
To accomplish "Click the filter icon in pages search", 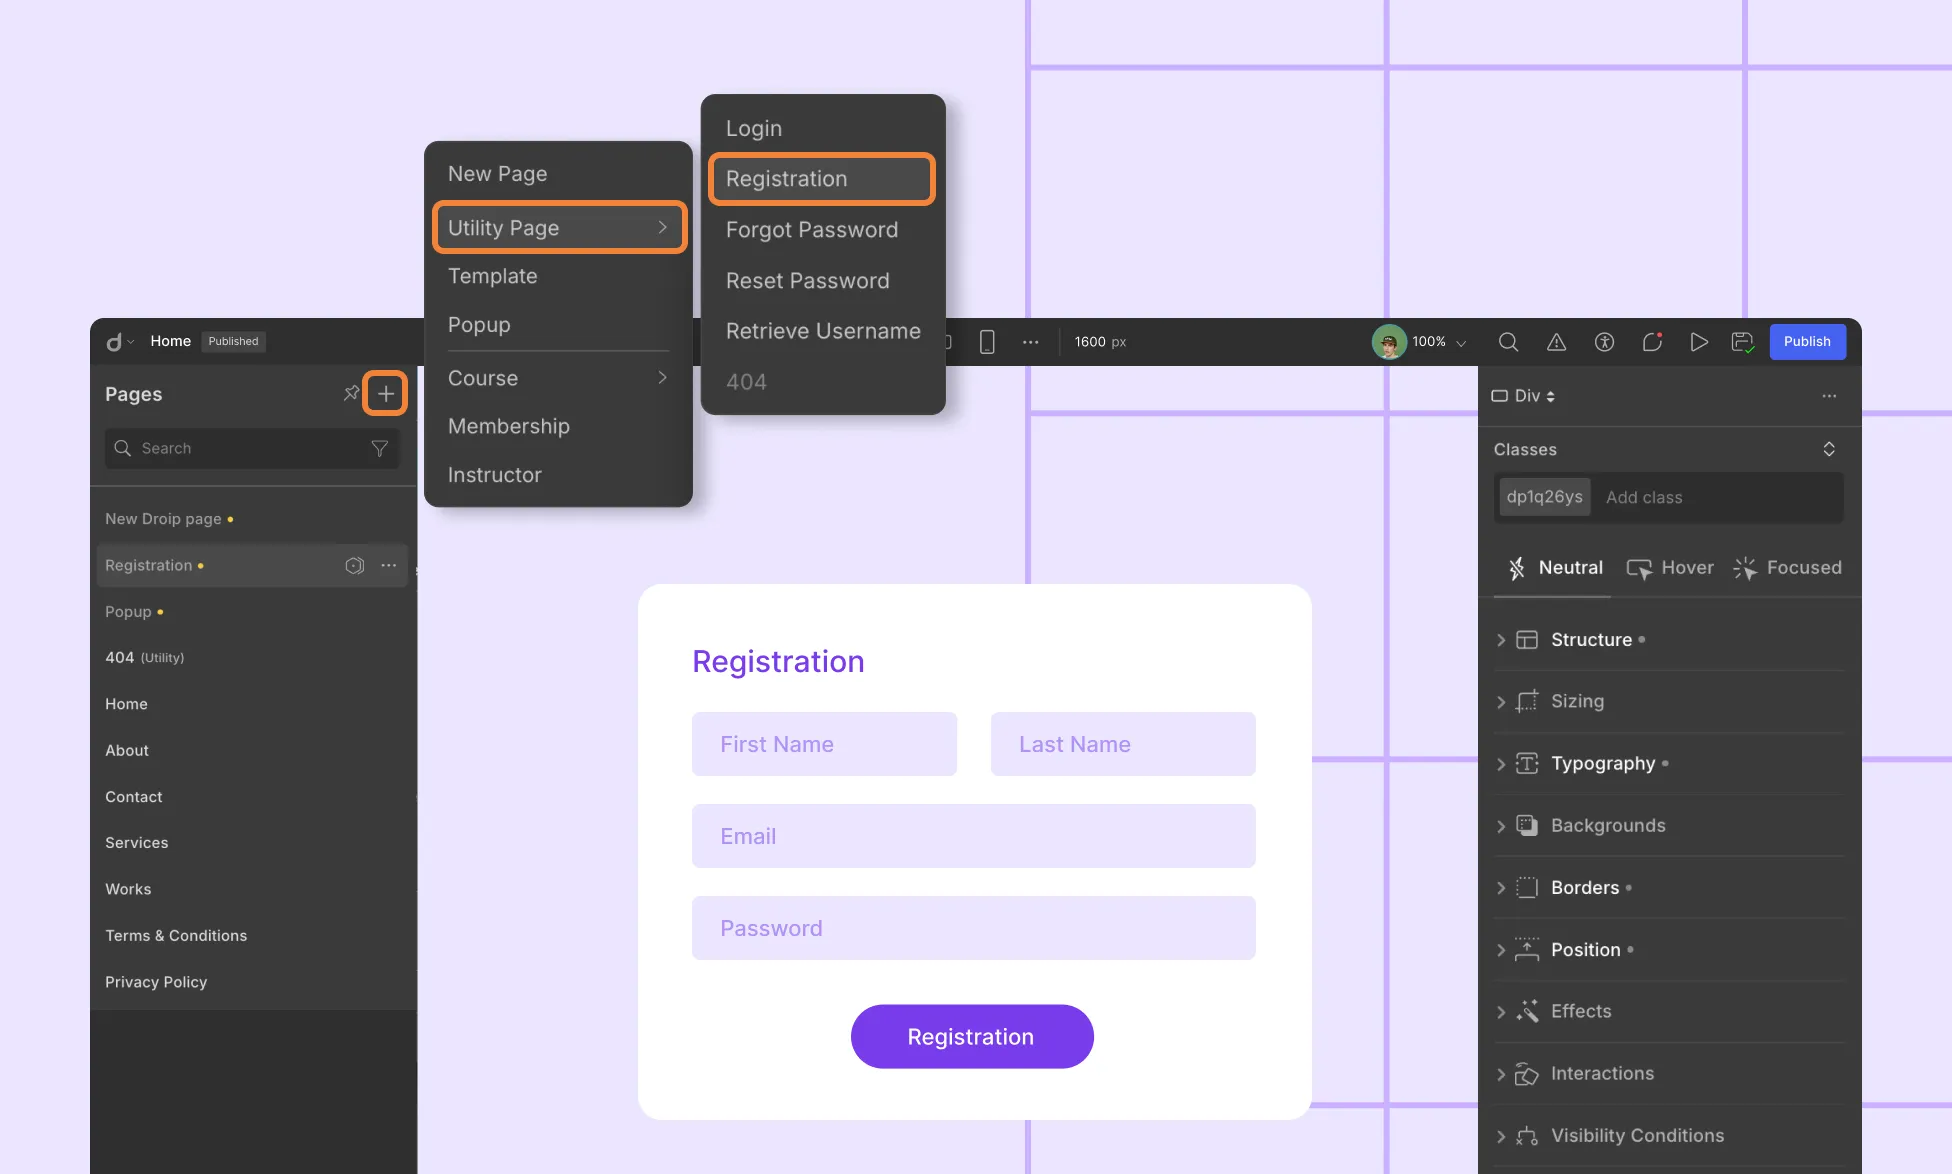I will [379, 448].
